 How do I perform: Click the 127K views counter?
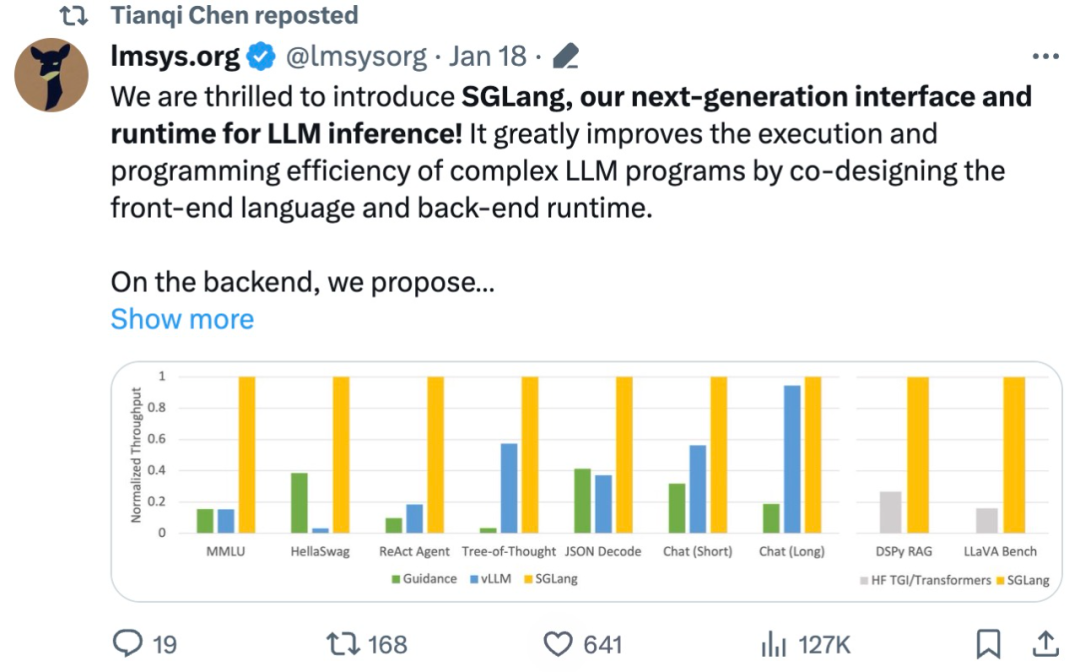(825, 644)
